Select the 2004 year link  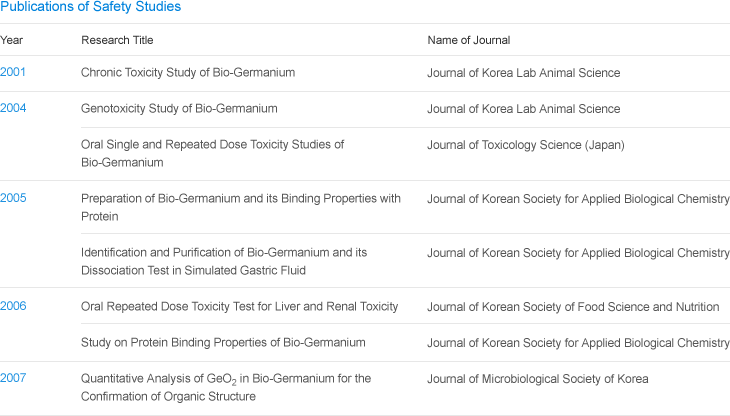pyautogui.click(x=13, y=108)
